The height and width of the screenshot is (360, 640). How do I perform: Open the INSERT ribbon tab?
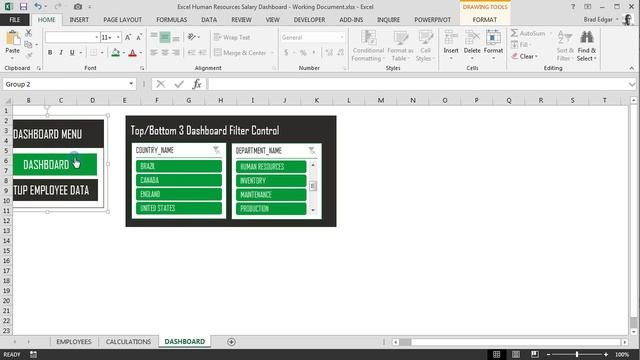(79, 20)
